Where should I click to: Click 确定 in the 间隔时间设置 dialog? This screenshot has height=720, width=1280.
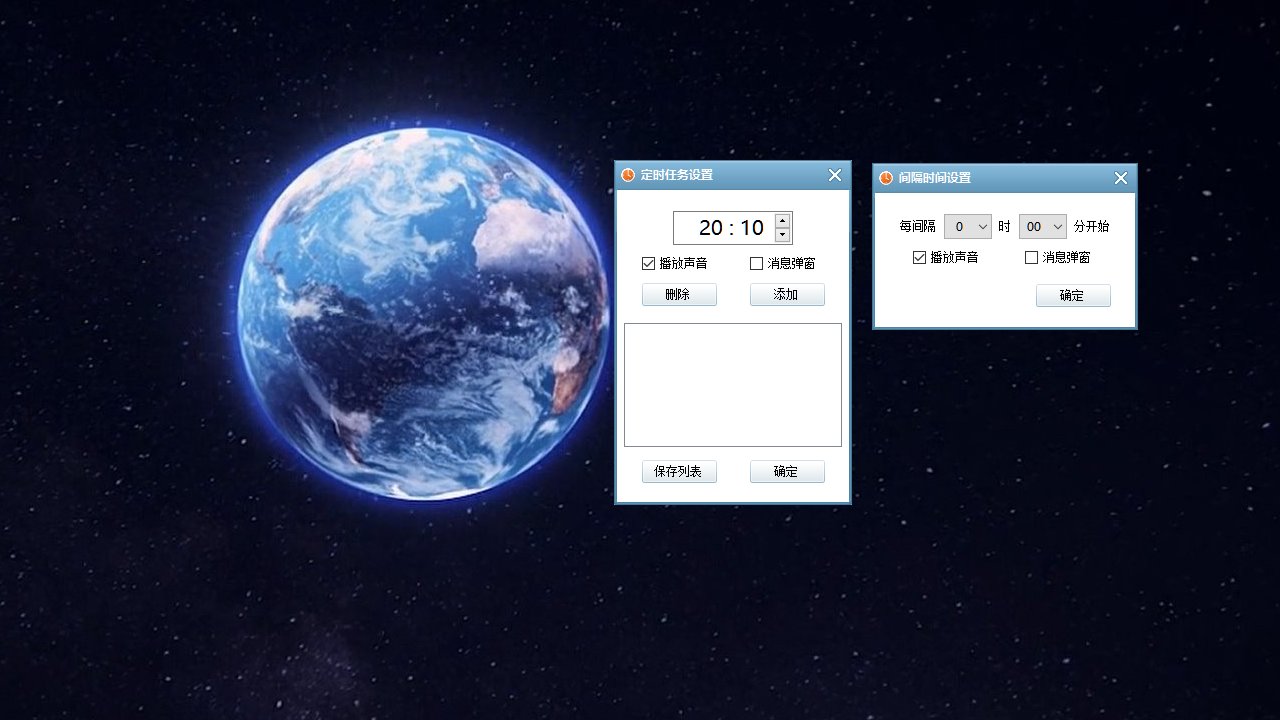click(1073, 295)
